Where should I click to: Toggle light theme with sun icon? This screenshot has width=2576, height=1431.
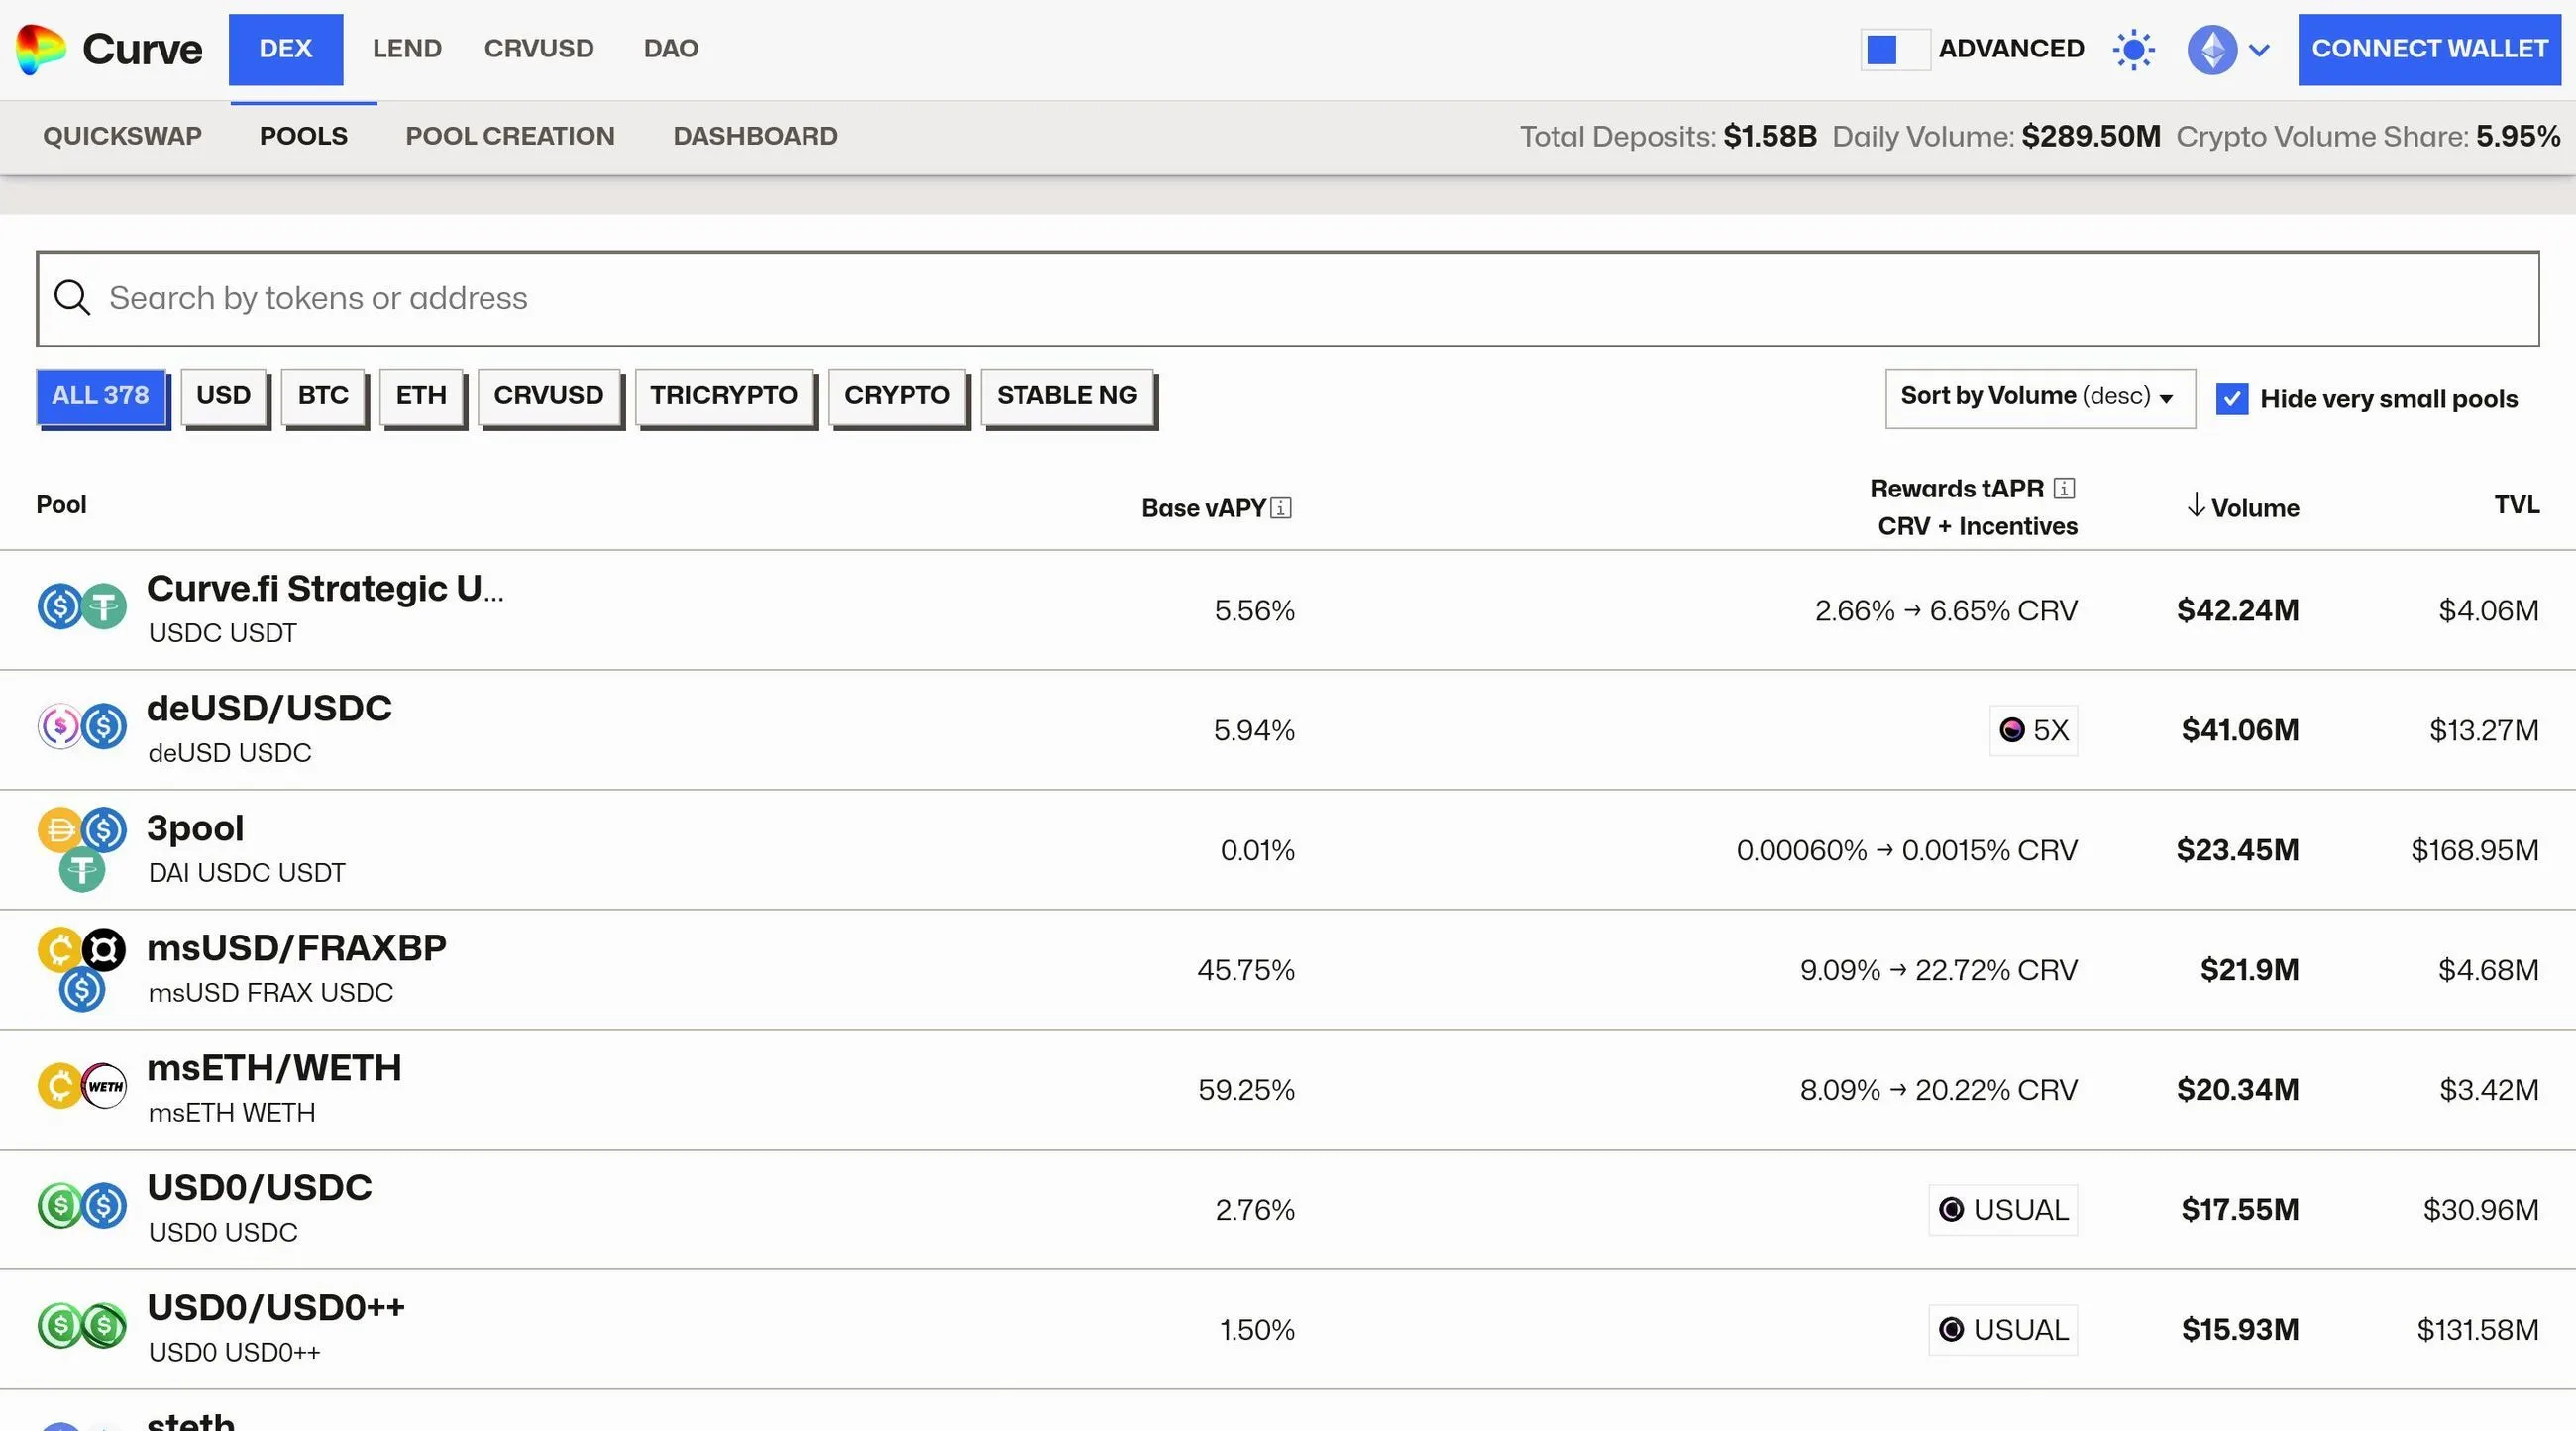pyautogui.click(x=2133, y=49)
